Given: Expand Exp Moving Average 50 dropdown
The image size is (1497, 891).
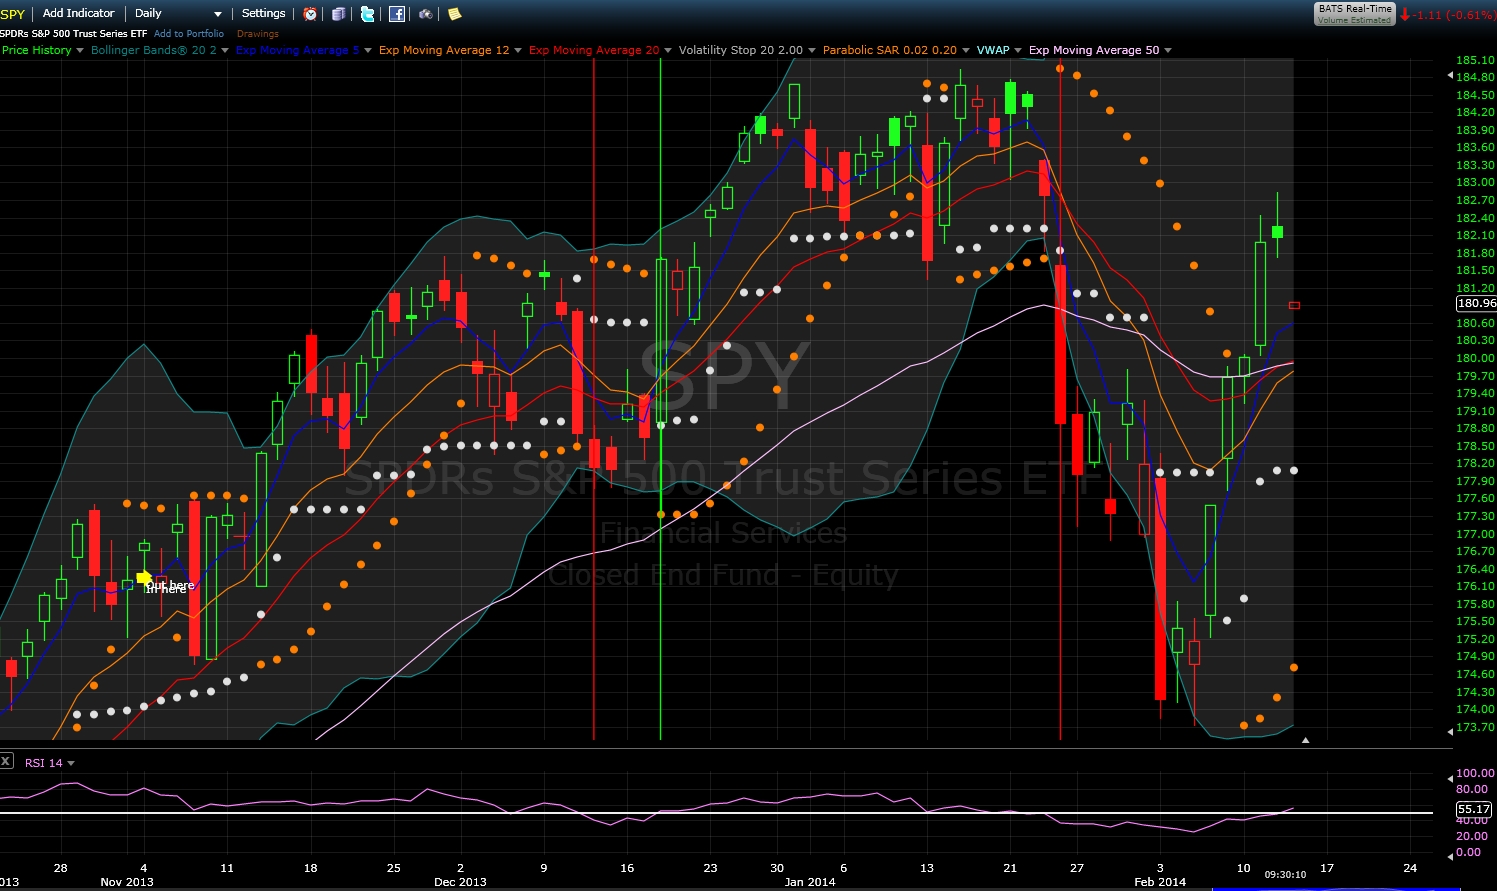Looking at the screenshot, I should coord(1168,51).
